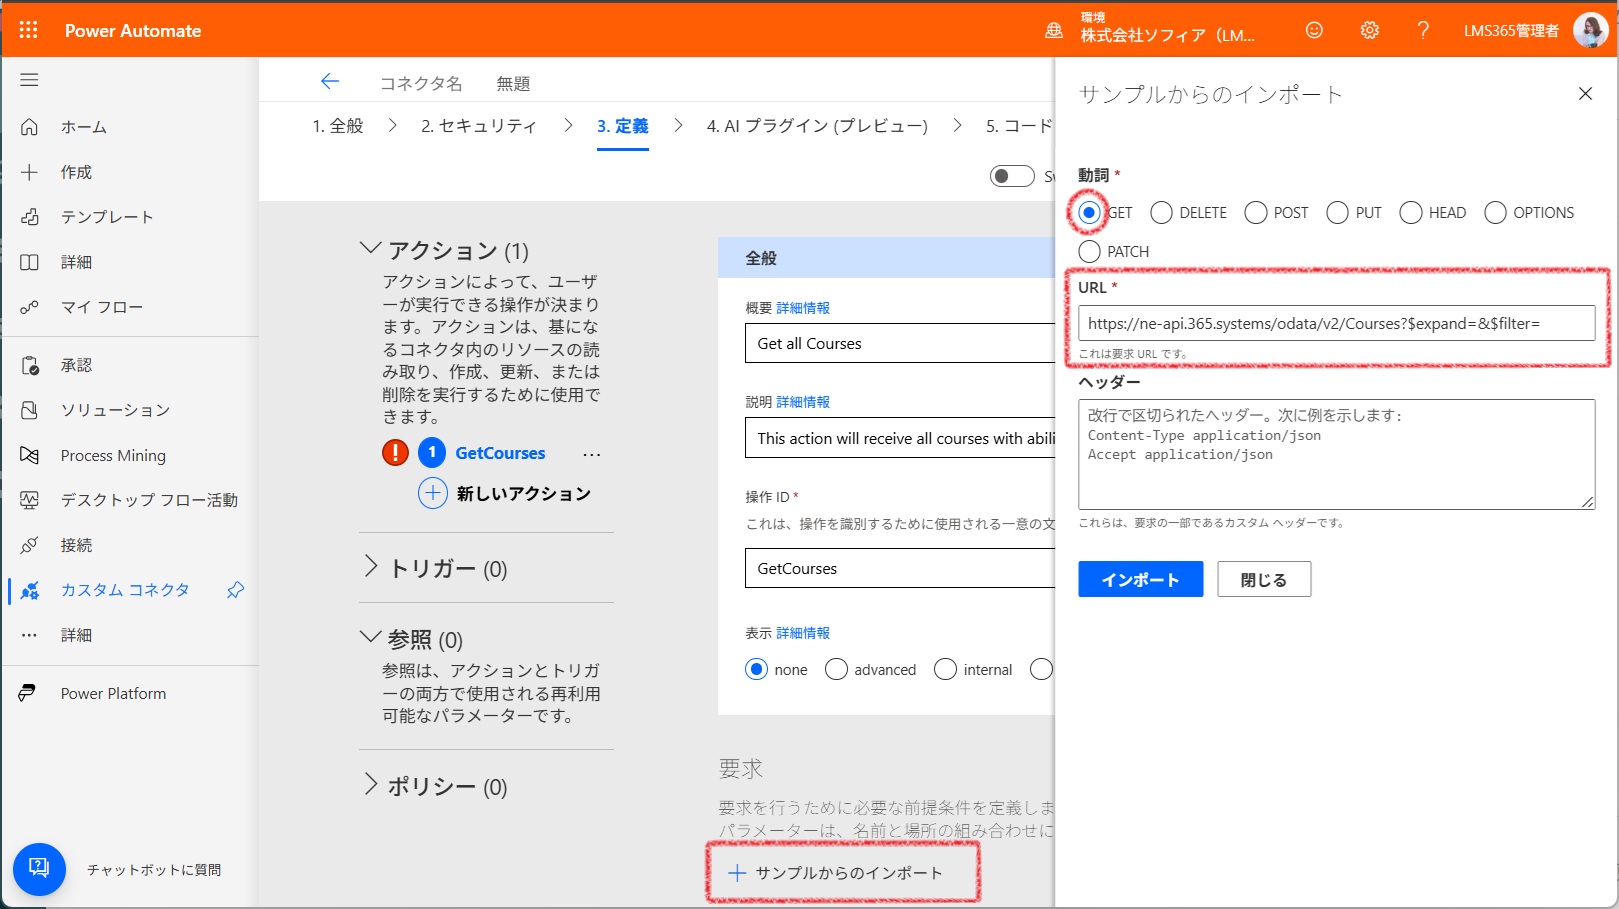This screenshot has width=1619, height=909.
Task: Unpin カスタム コネクタ with pin icon
Action: (x=235, y=590)
